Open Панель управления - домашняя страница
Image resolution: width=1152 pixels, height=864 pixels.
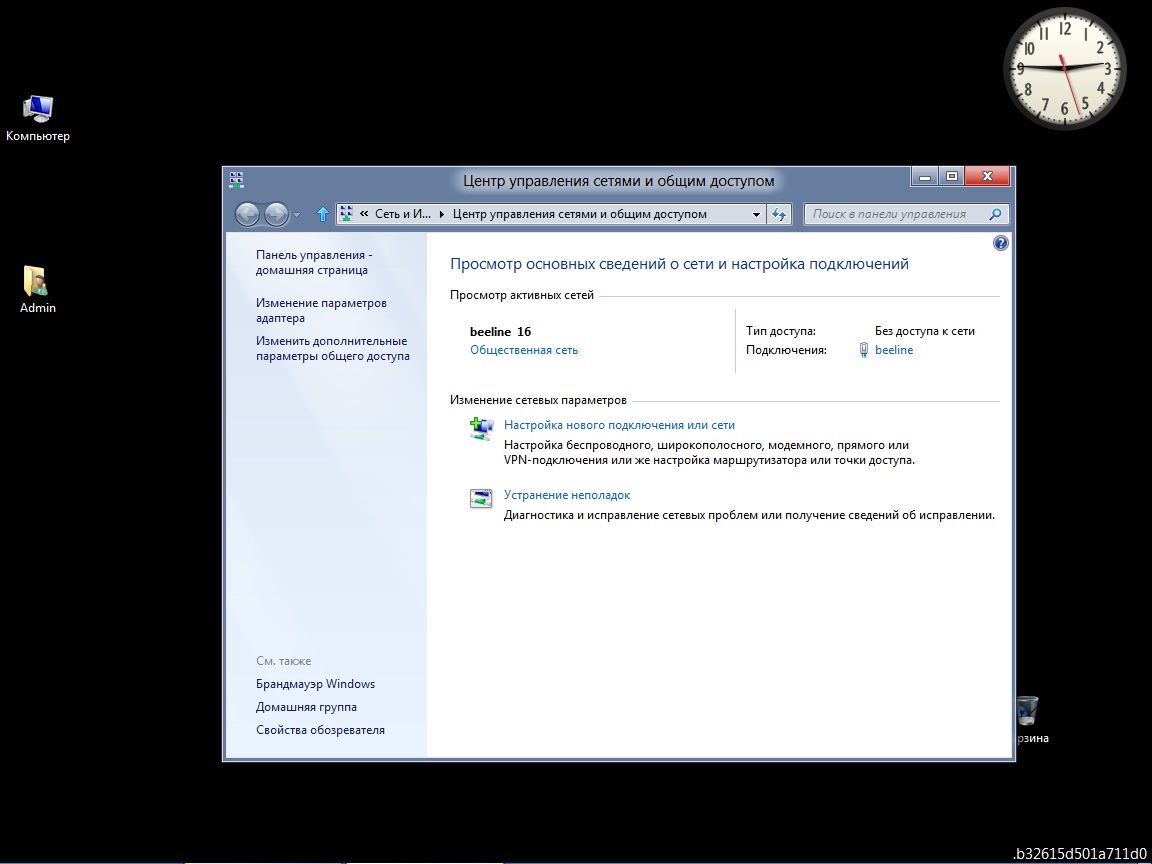point(314,262)
